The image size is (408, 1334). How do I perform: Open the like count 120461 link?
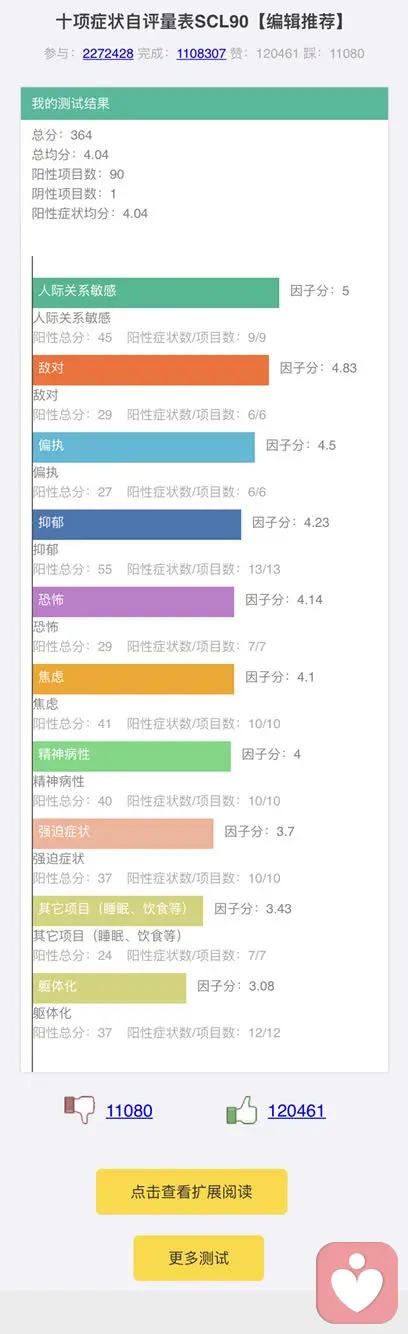click(297, 1111)
